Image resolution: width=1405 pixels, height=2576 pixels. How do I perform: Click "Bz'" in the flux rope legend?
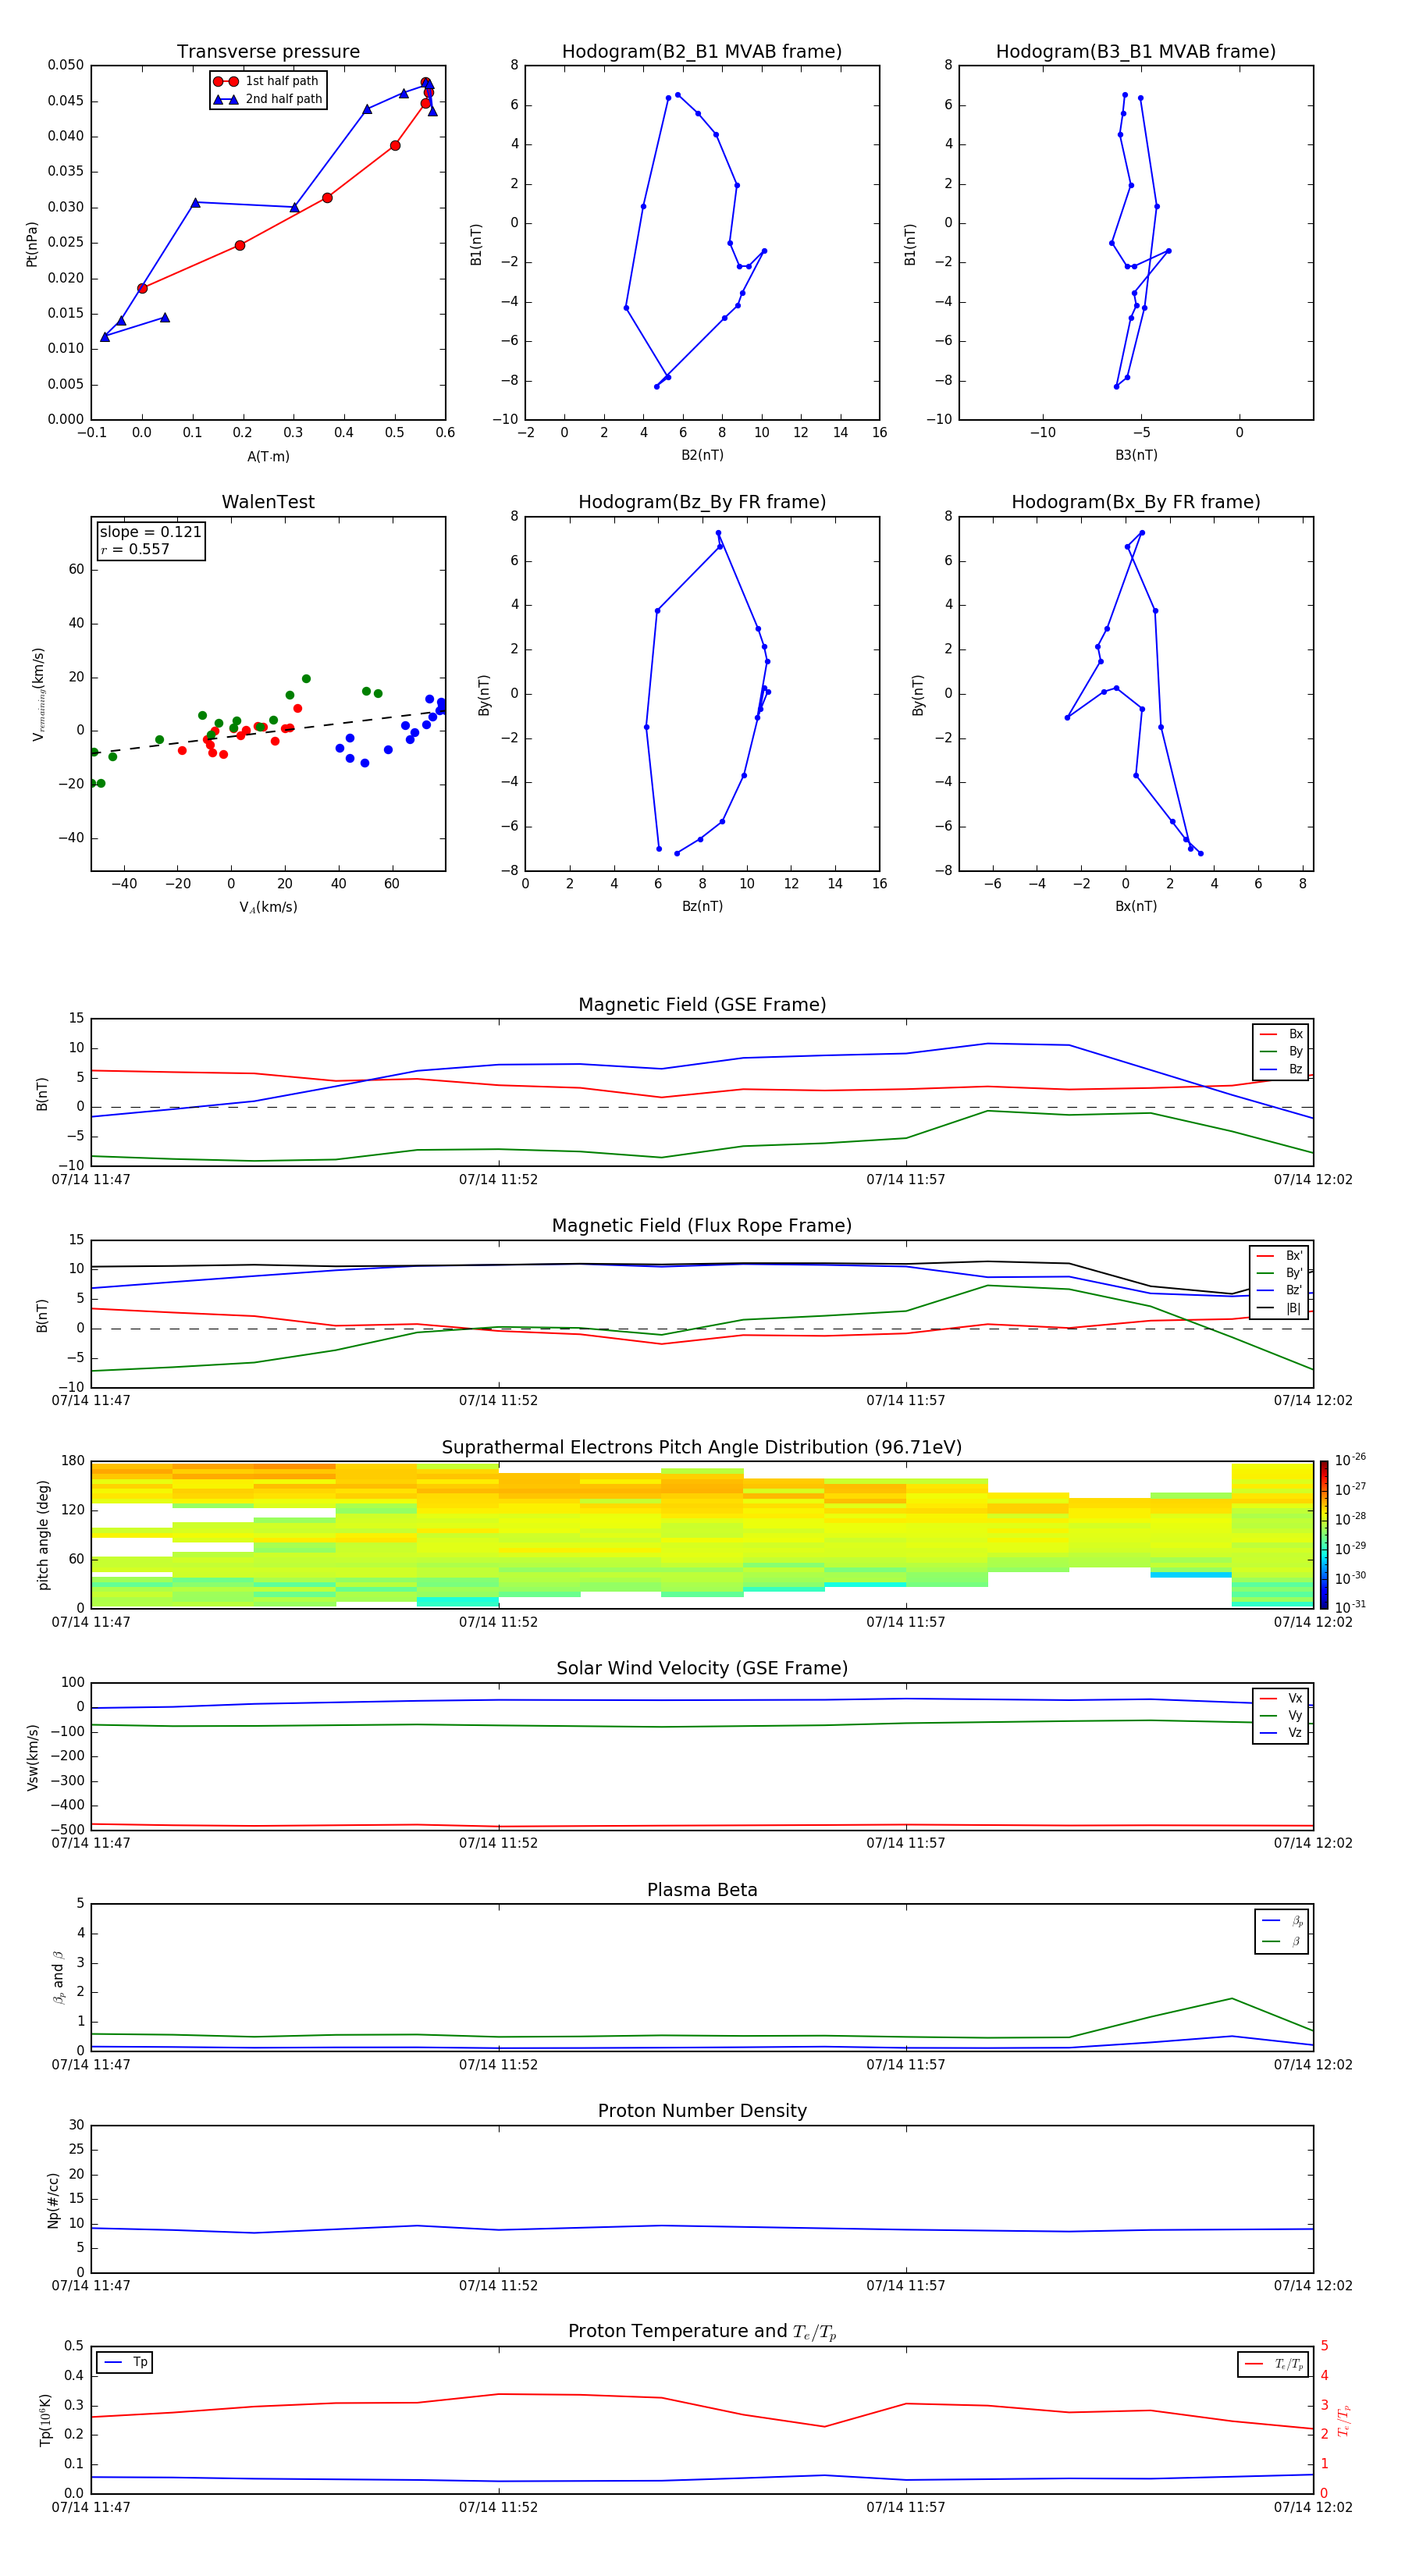pos(1280,1290)
